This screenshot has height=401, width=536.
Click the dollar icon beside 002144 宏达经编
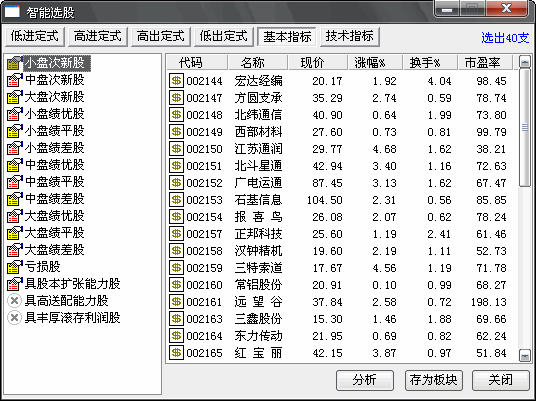point(176,81)
